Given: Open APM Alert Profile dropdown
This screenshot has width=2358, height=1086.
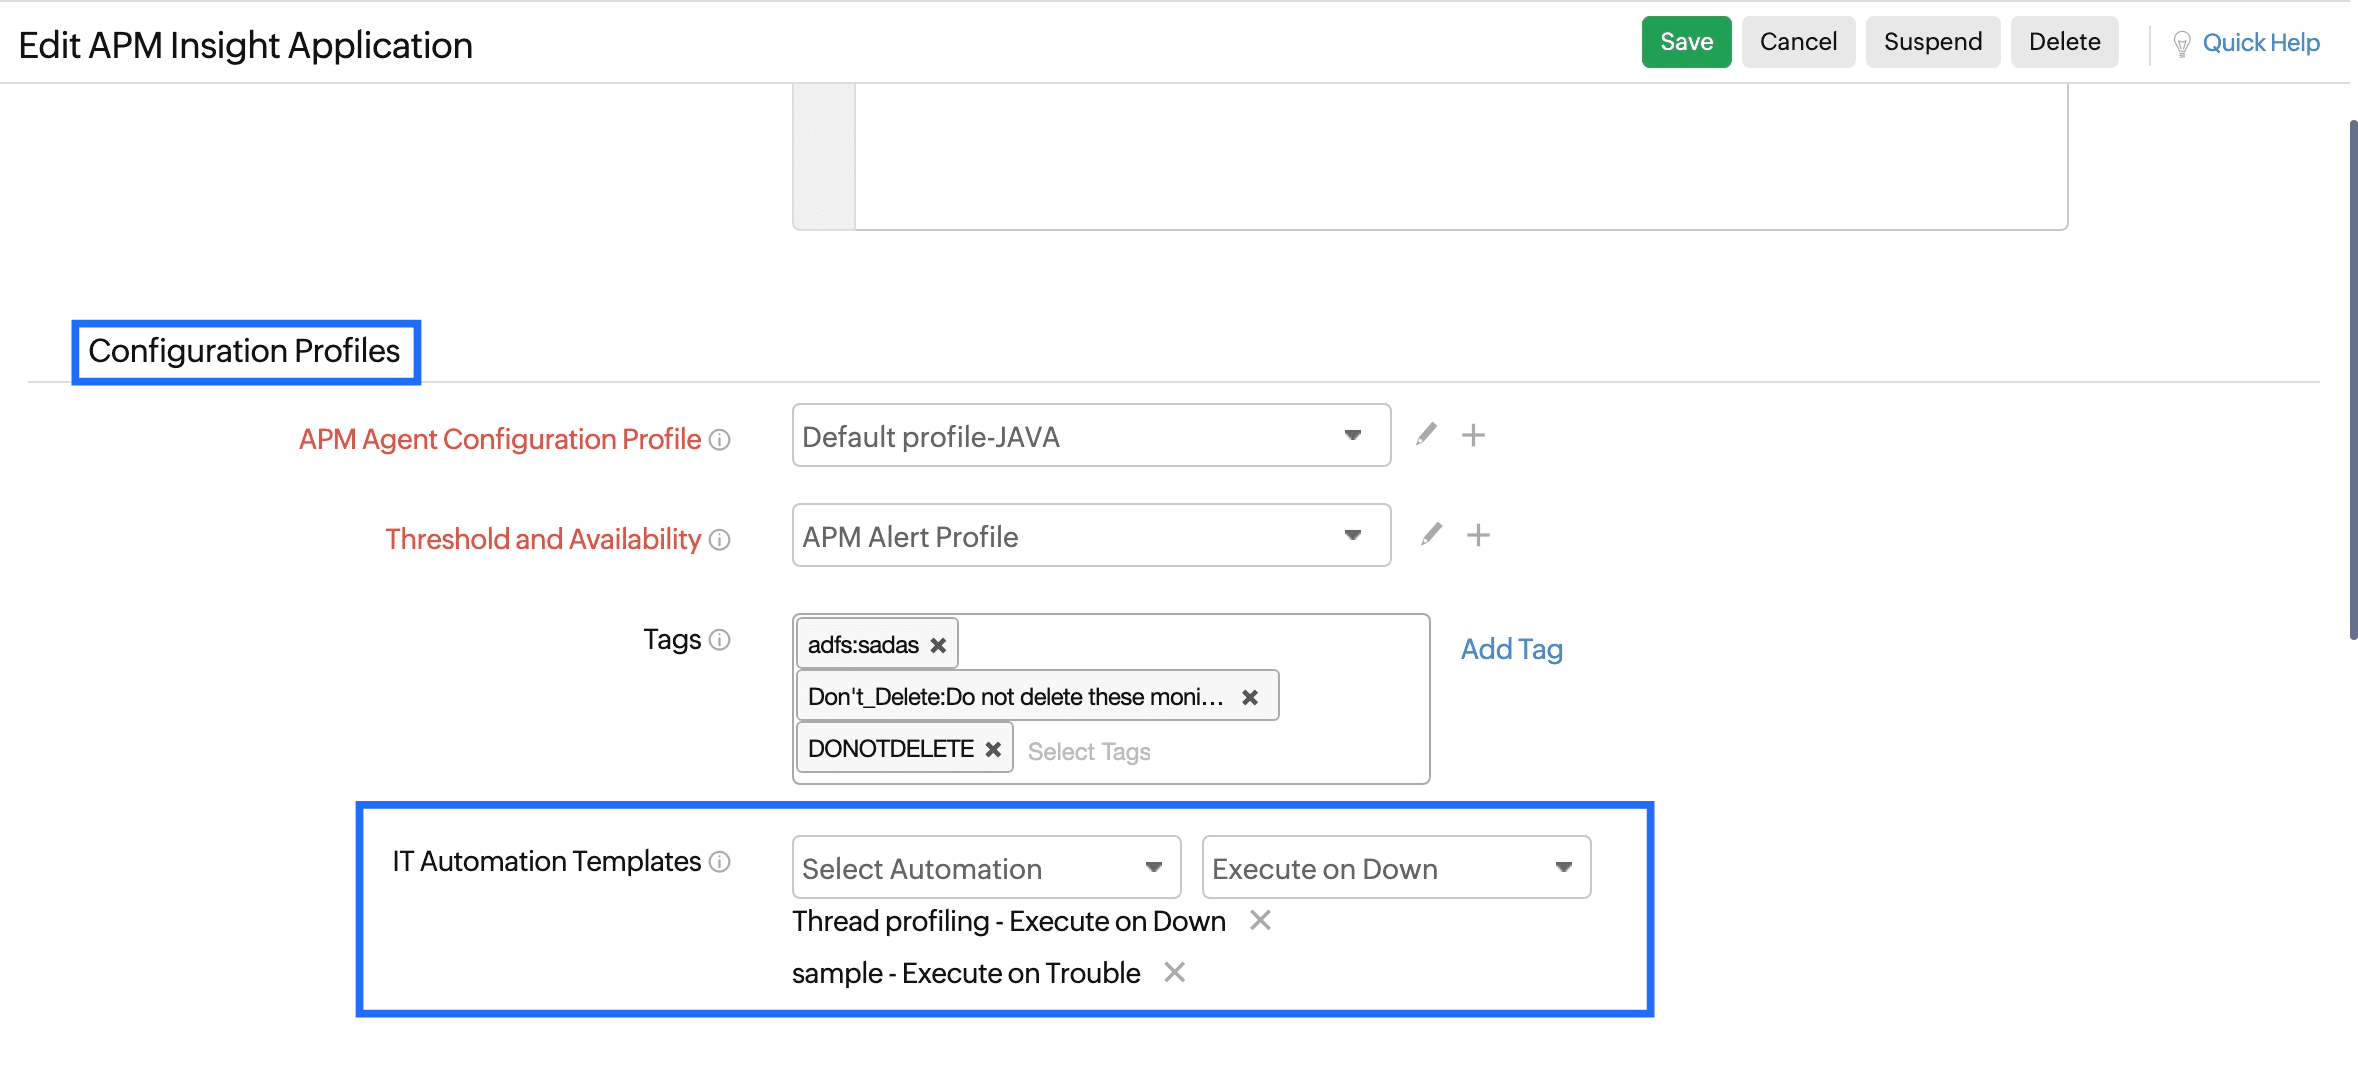Looking at the screenshot, I should point(1090,536).
